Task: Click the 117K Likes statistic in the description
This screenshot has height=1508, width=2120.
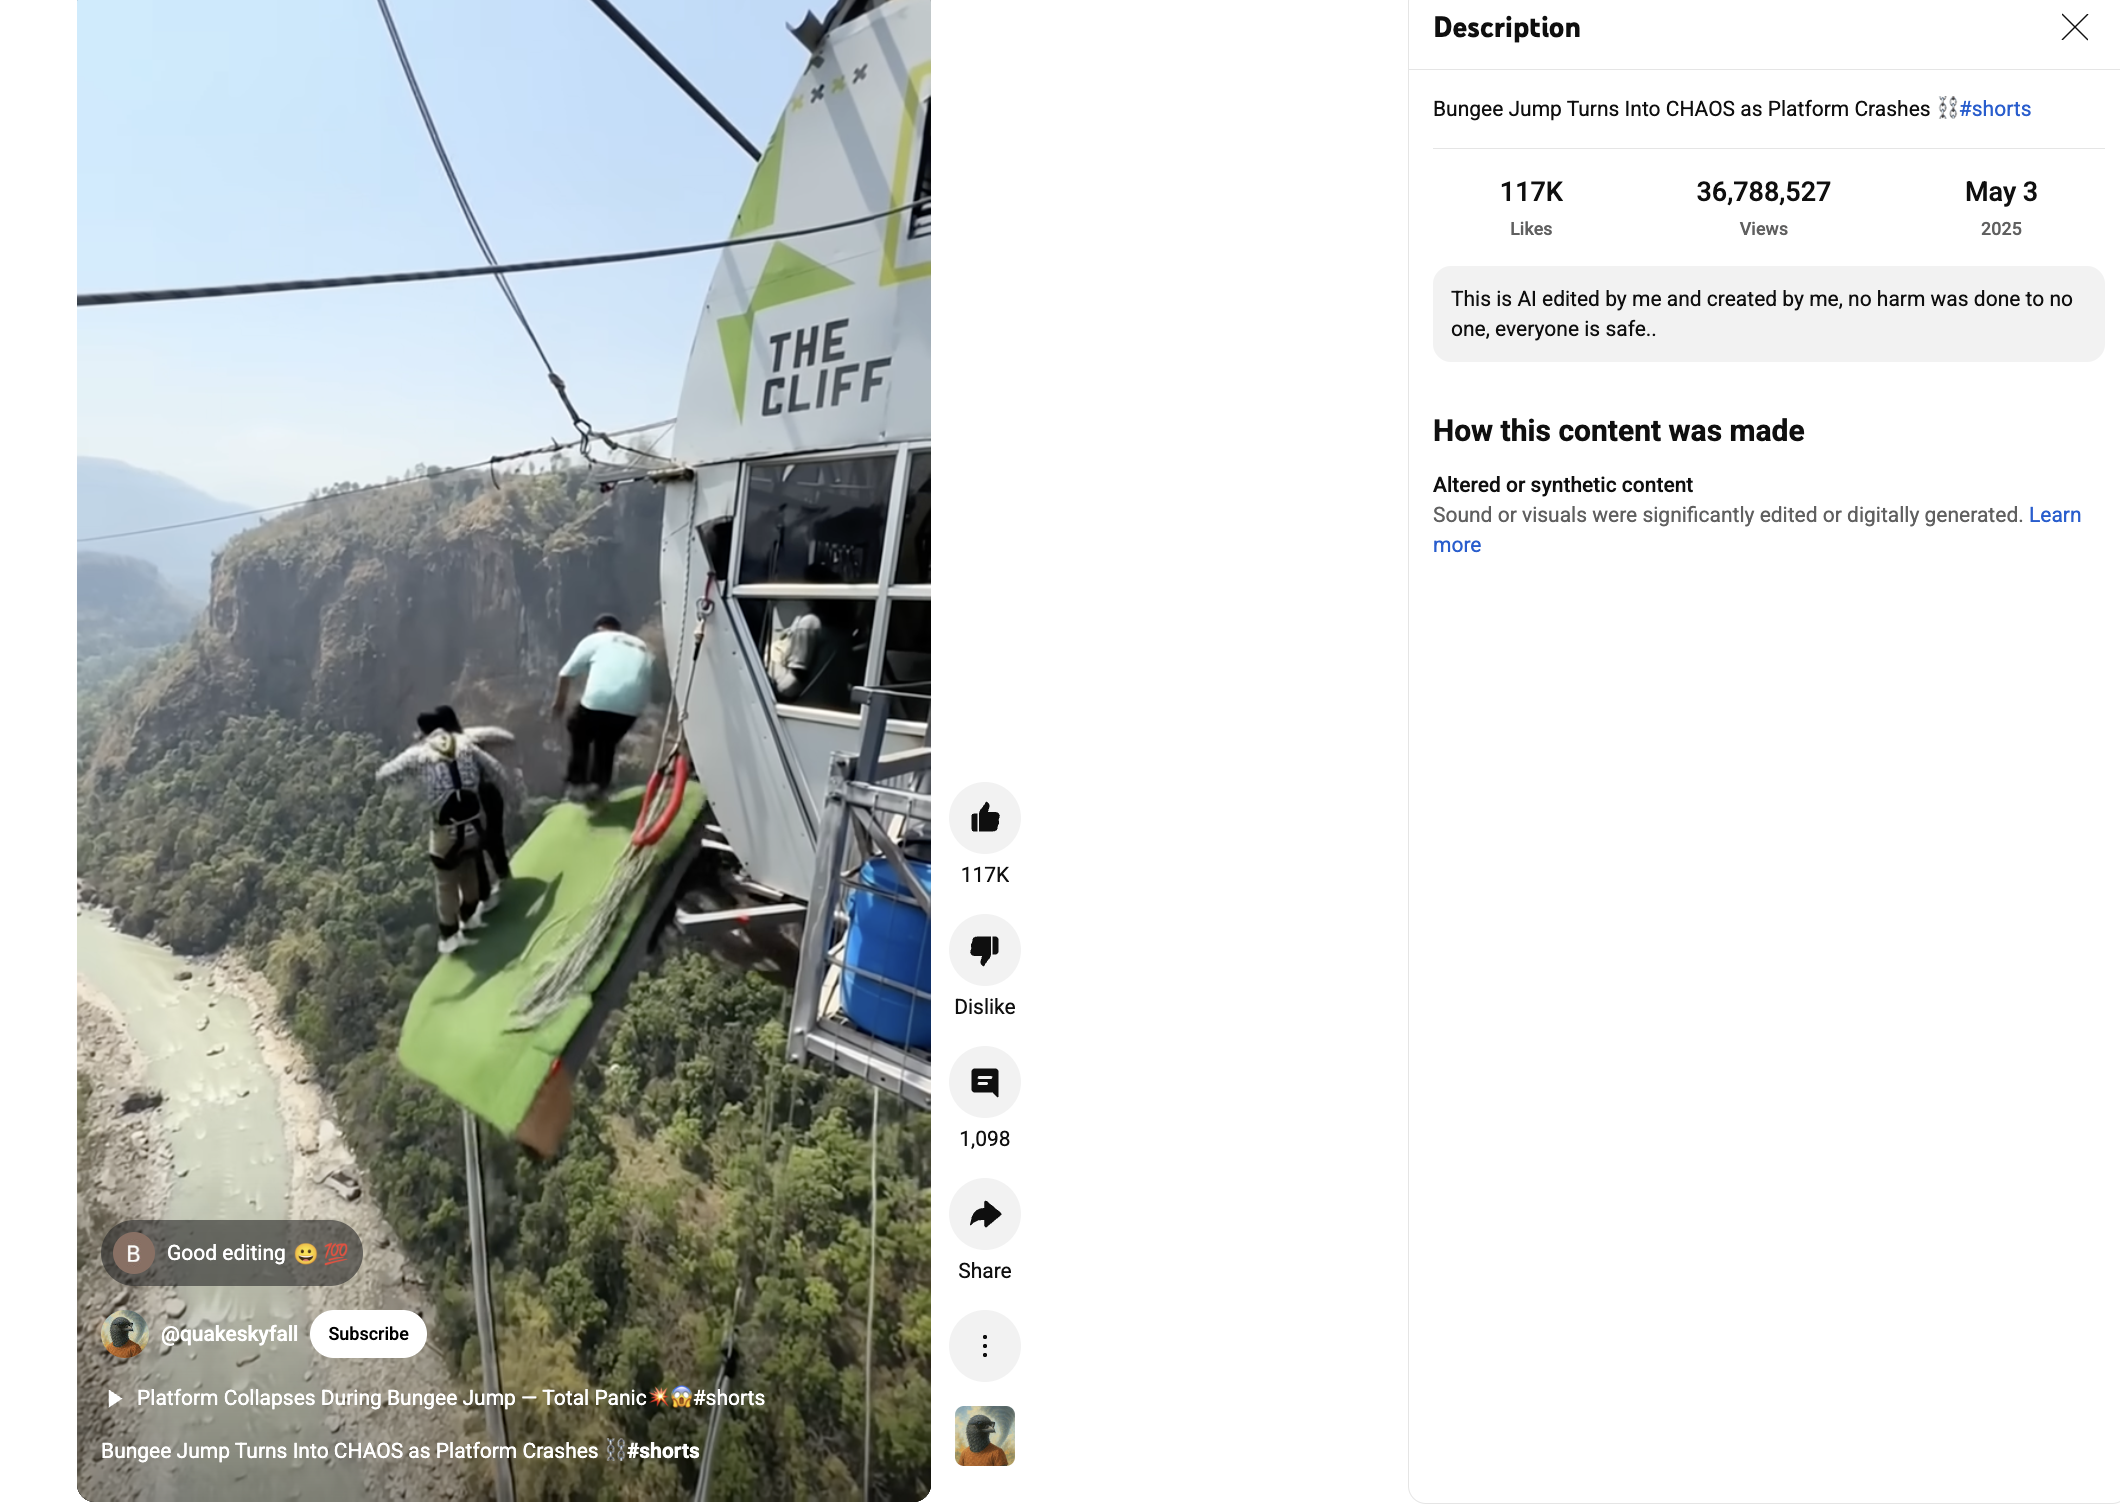Action: pyautogui.click(x=1531, y=207)
